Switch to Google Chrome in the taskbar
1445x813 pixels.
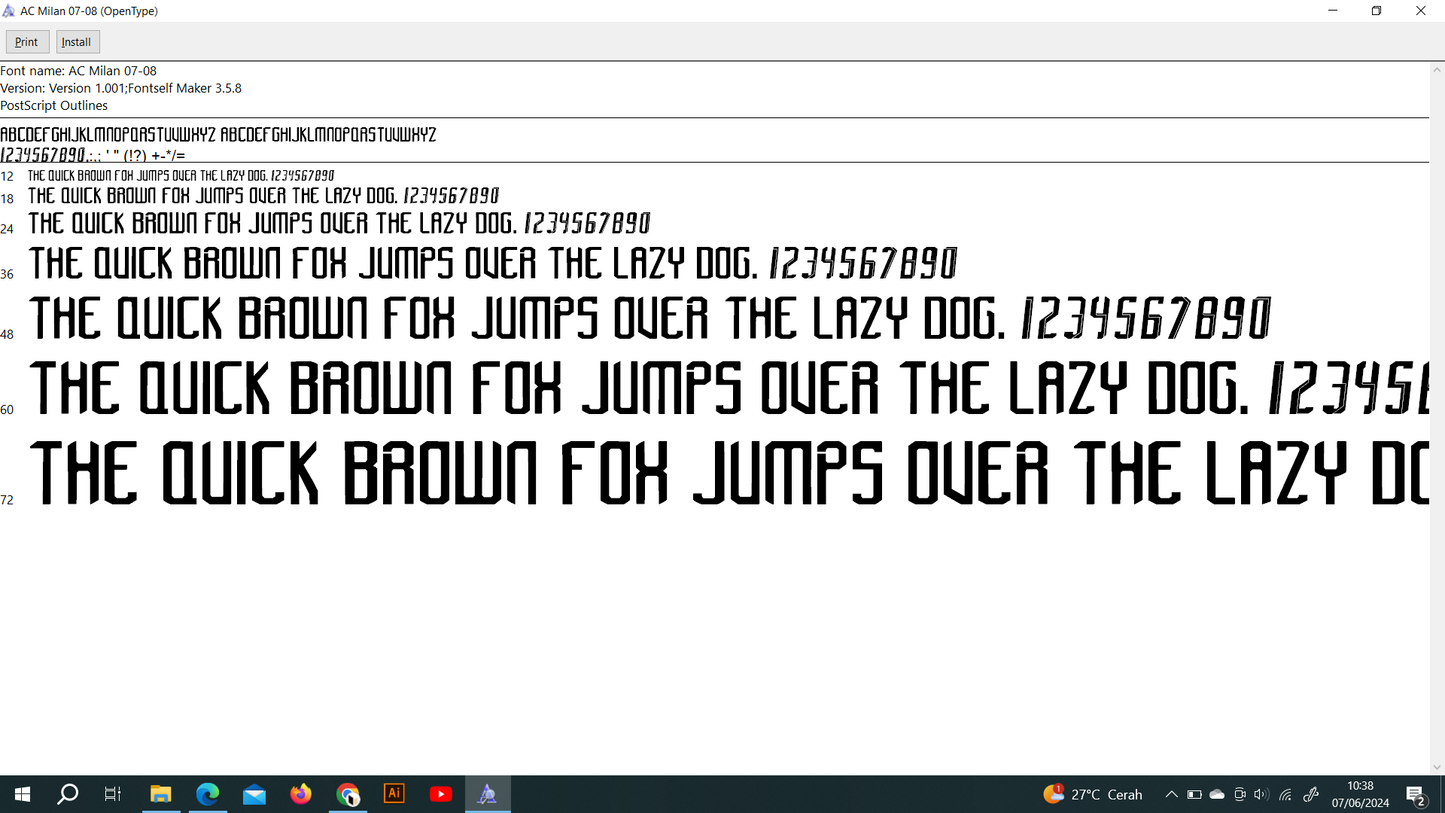coord(347,794)
